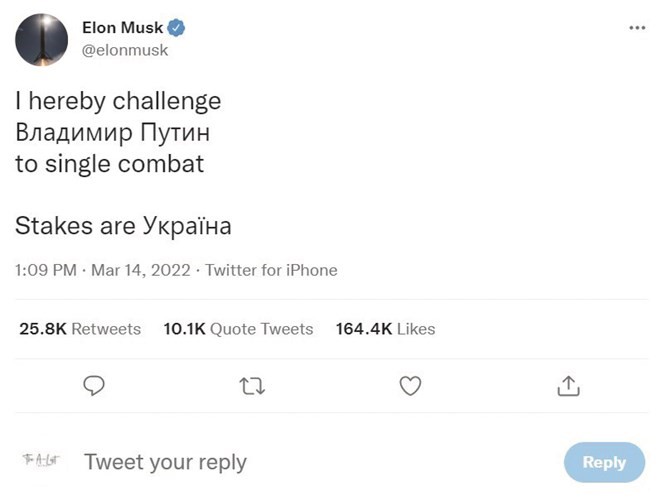The width and height of the screenshot is (666, 500).
Task: Click the Stakes are Україна line
Action: pyautogui.click(x=123, y=225)
